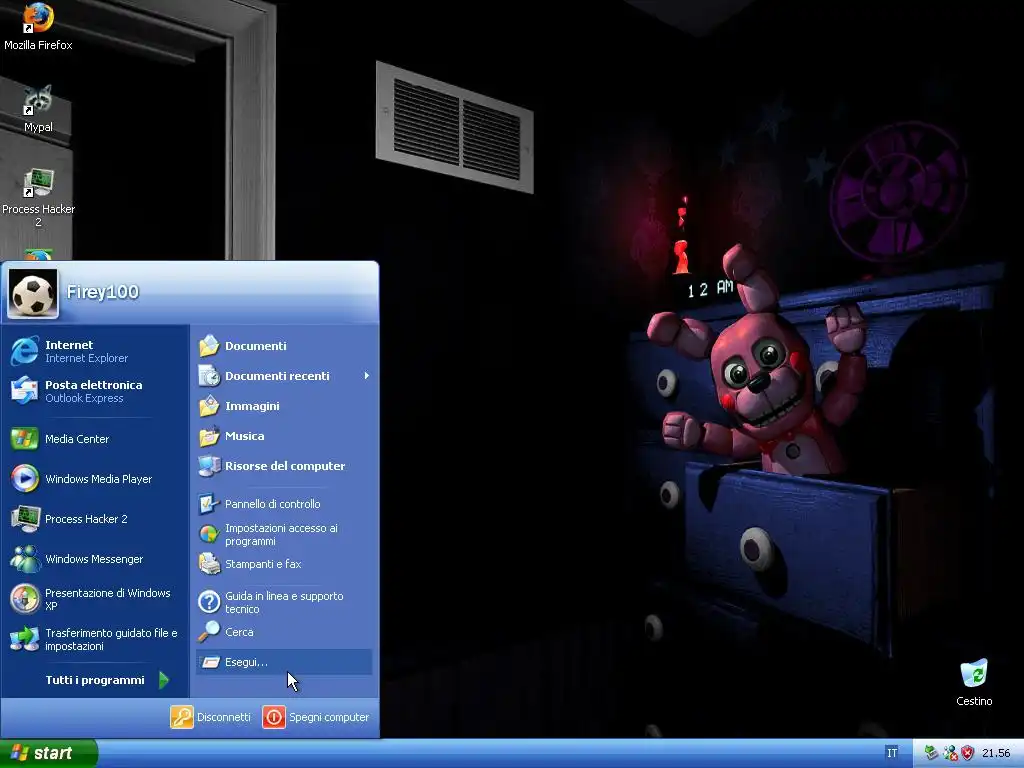Screen dimensions: 1024x768
Task: Launch Media Center from Start menu
Action: click(x=95, y=439)
